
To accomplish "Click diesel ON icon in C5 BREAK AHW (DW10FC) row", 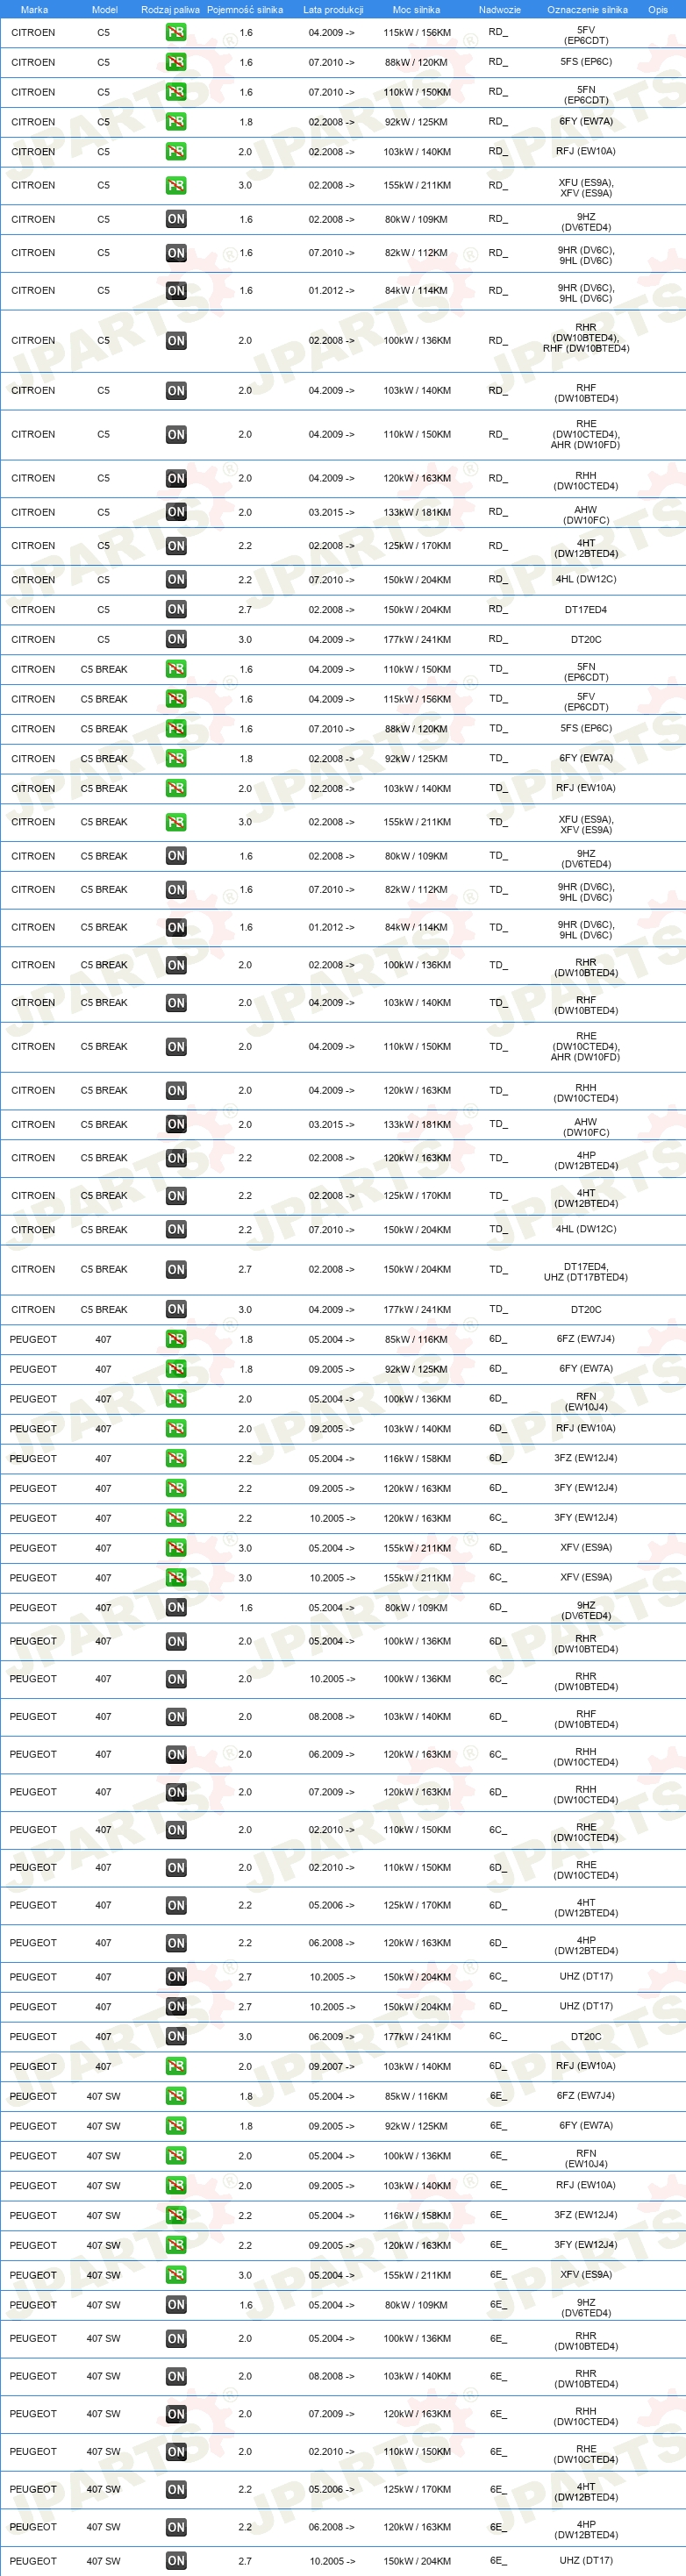I will coord(176,1124).
